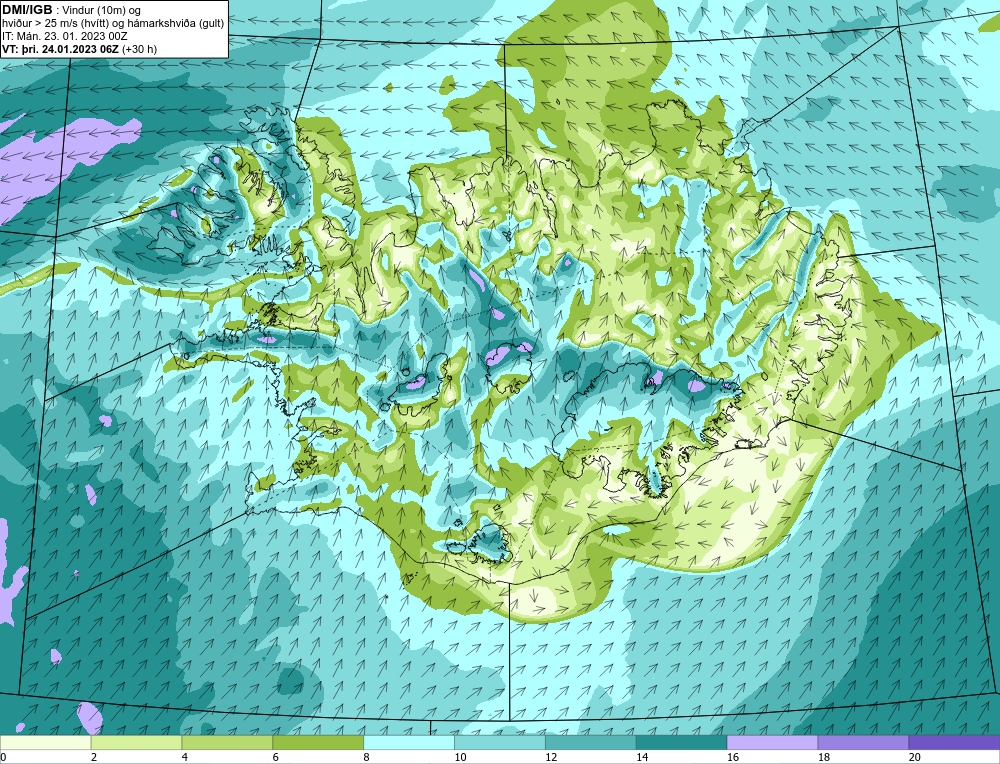Click the legend scale label "6"
This screenshot has width=1000, height=764.
[x=276, y=757]
